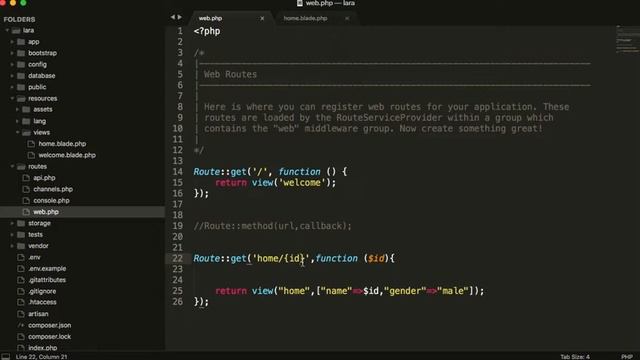Image resolution: width=640 pixels, height=360 pixels.
Task: Collapse the lara root folder arrow
Action: pos(7,30)
